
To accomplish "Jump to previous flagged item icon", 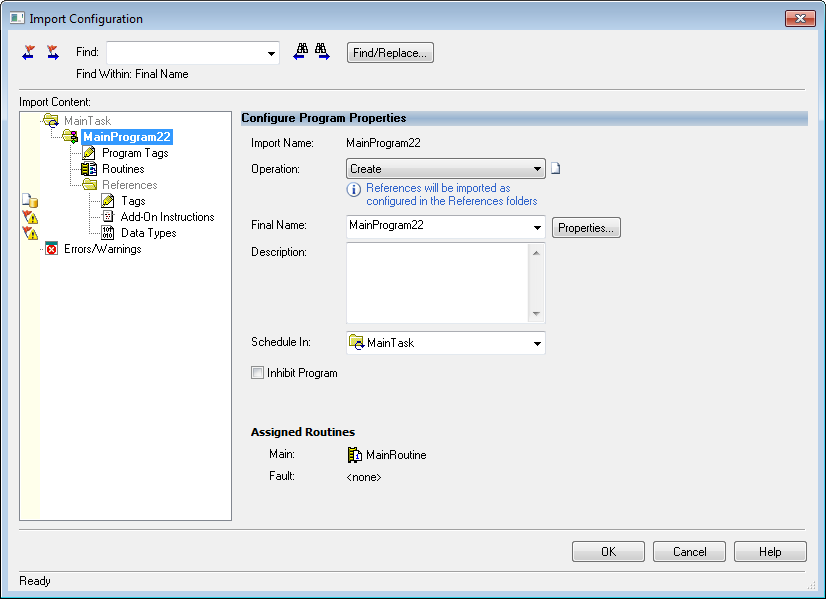I will point(28,52).
